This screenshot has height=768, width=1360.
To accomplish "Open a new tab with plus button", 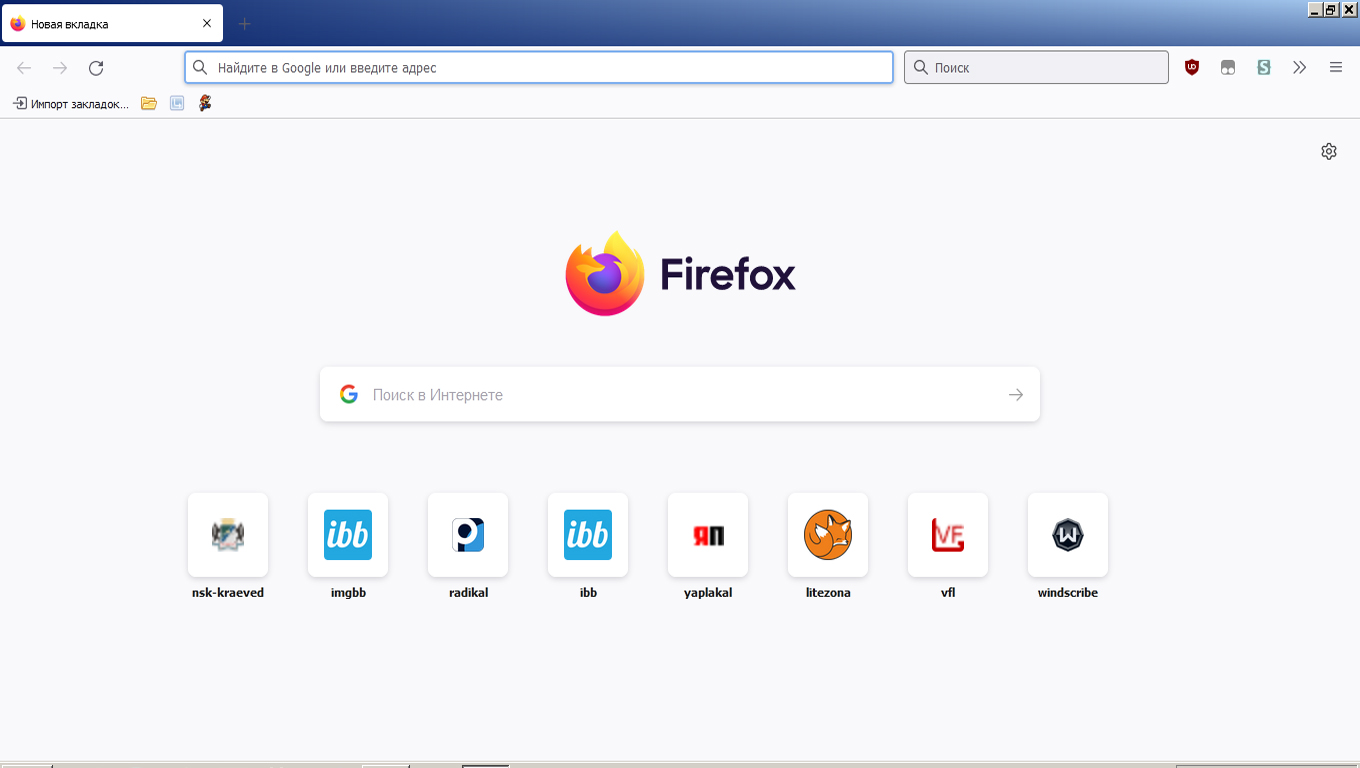I will click(245, 24).
